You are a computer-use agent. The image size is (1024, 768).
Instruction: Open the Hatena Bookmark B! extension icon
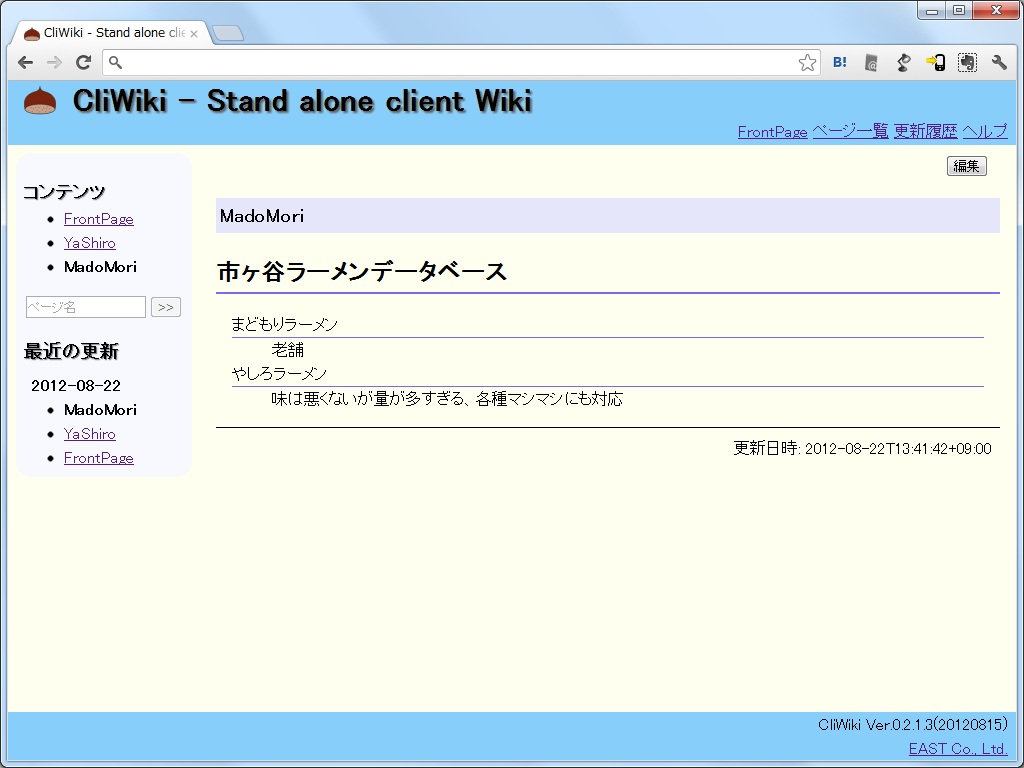[x=839, y=62]
